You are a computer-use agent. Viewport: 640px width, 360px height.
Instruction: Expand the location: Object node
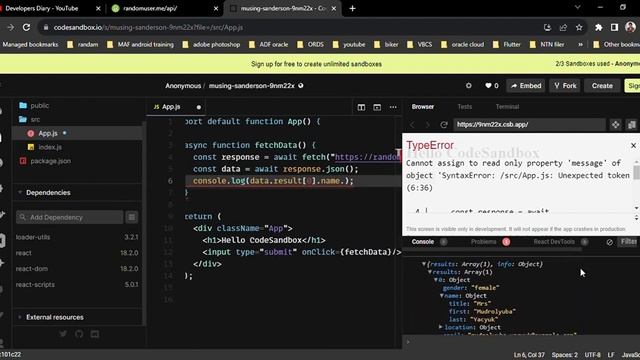pos(441,327)
